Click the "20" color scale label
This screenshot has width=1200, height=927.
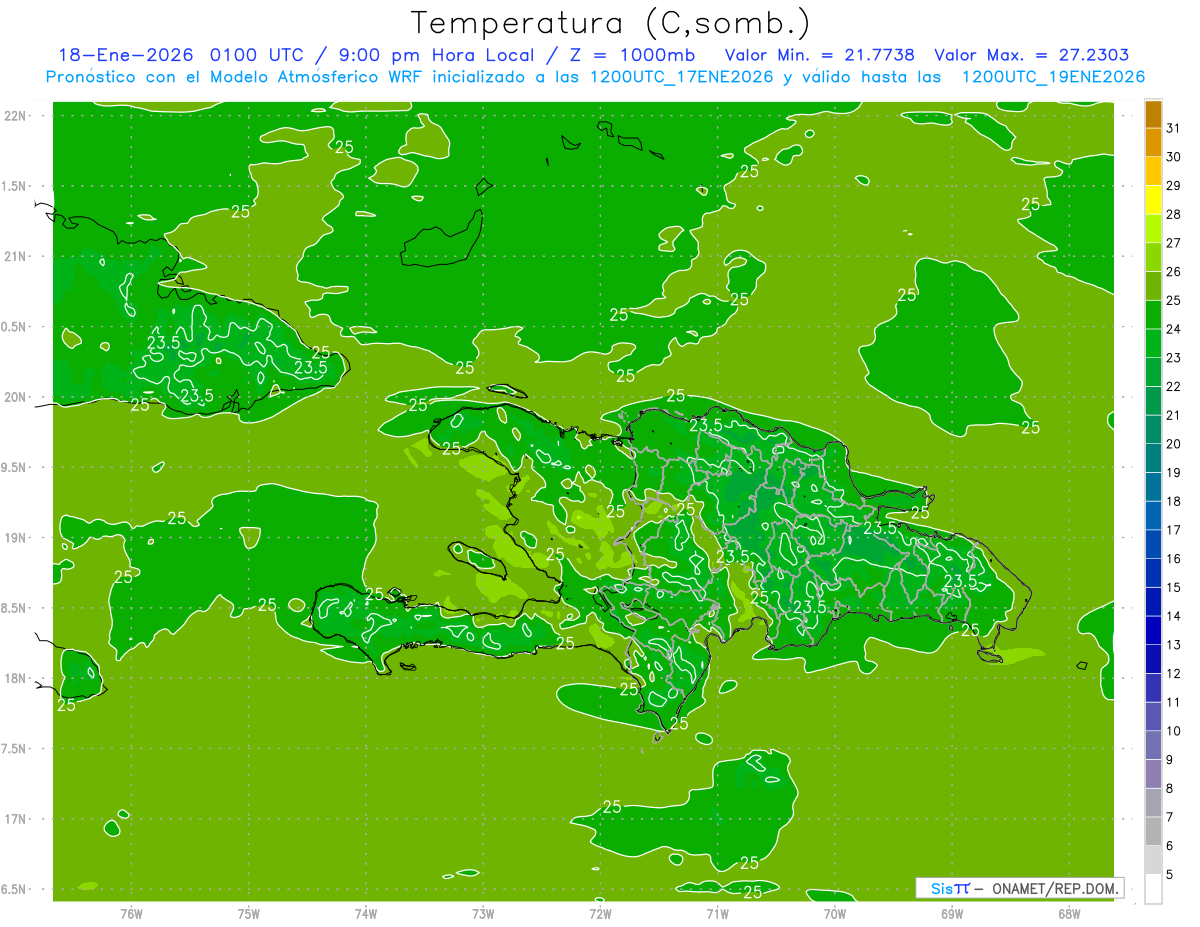[x=1173, y=444]
